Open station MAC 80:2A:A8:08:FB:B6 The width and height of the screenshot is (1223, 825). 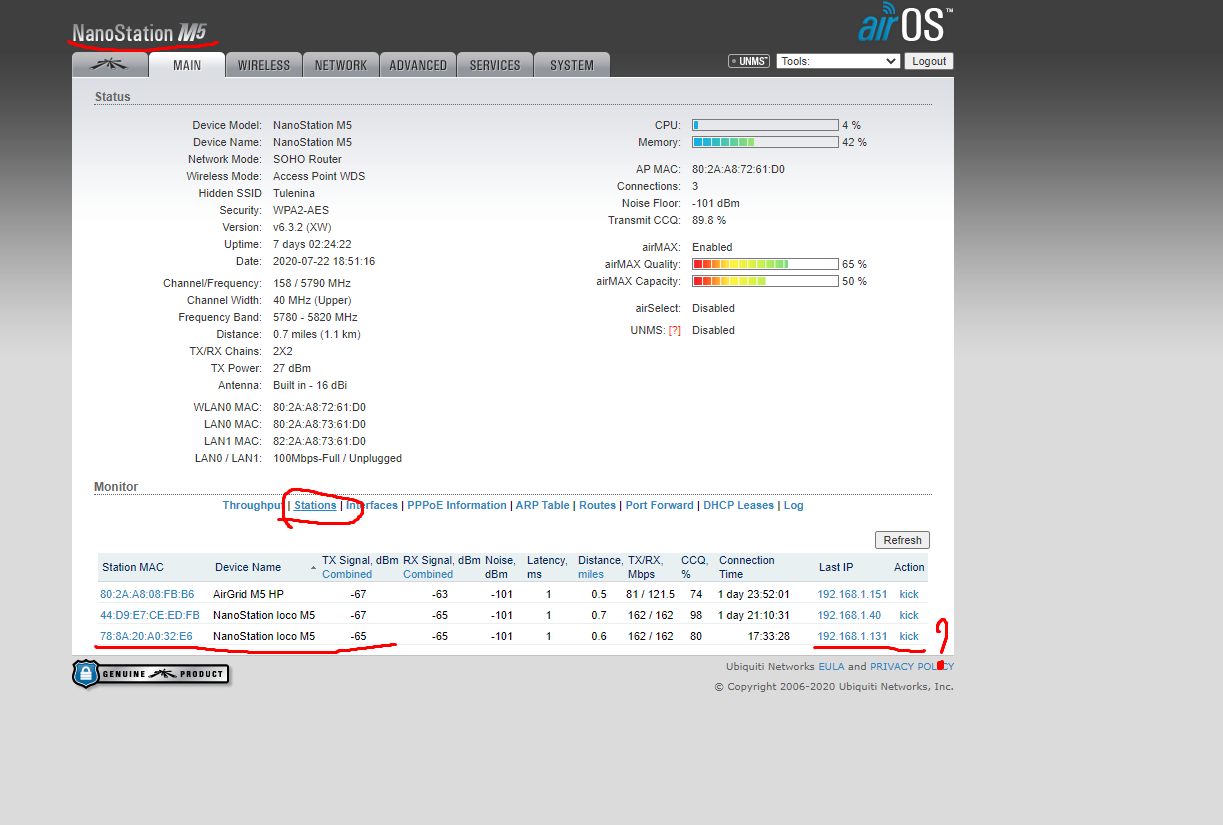pos(147,594)
